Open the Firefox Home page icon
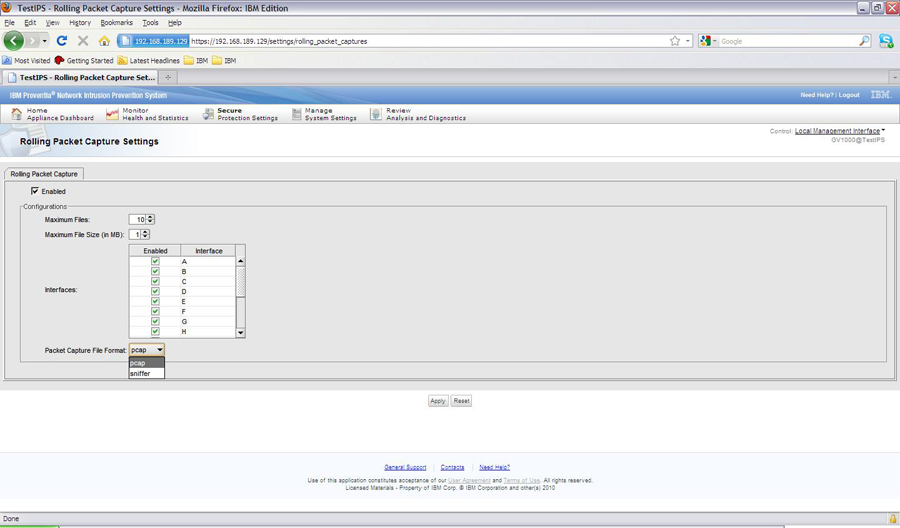Screen dimensions: 900x528 [104, 41]
